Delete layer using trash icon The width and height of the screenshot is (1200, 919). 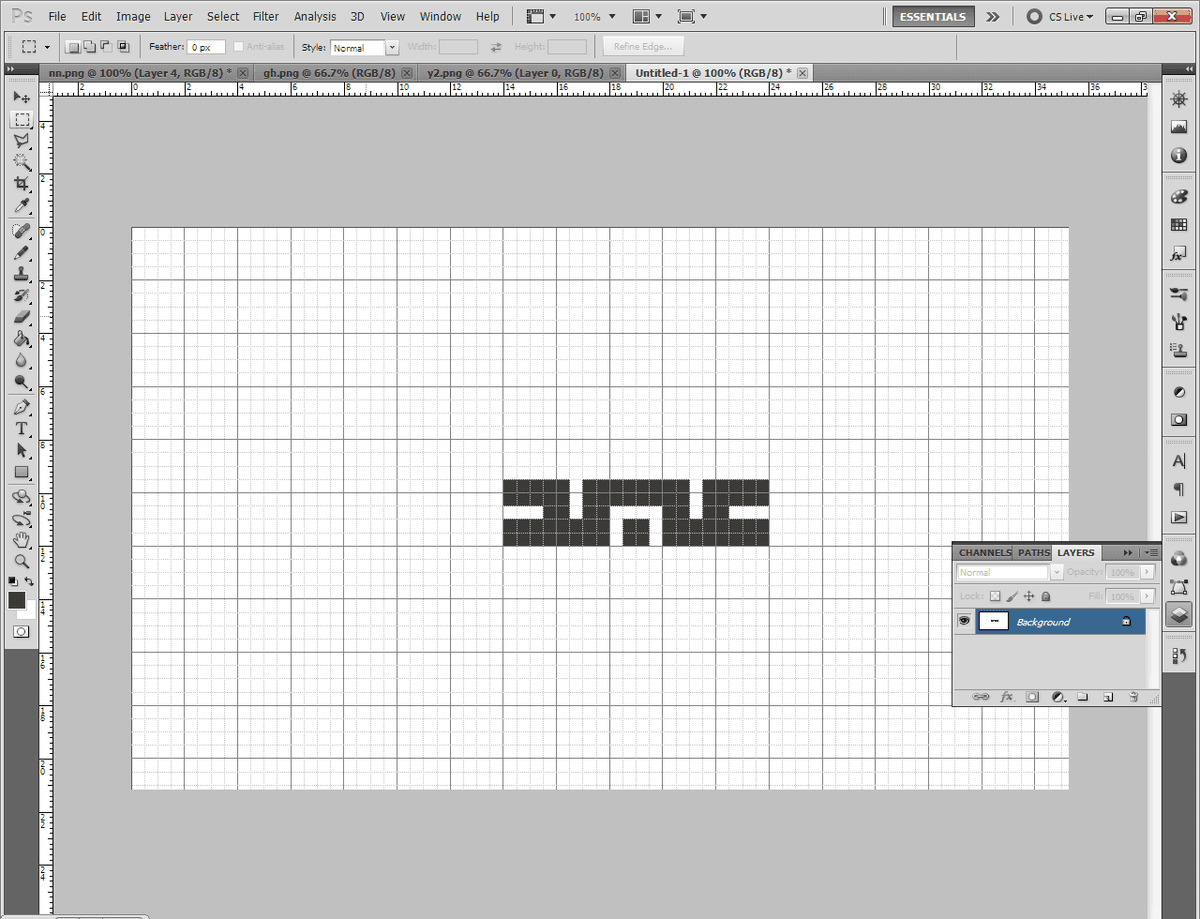tap(1133, 696)
